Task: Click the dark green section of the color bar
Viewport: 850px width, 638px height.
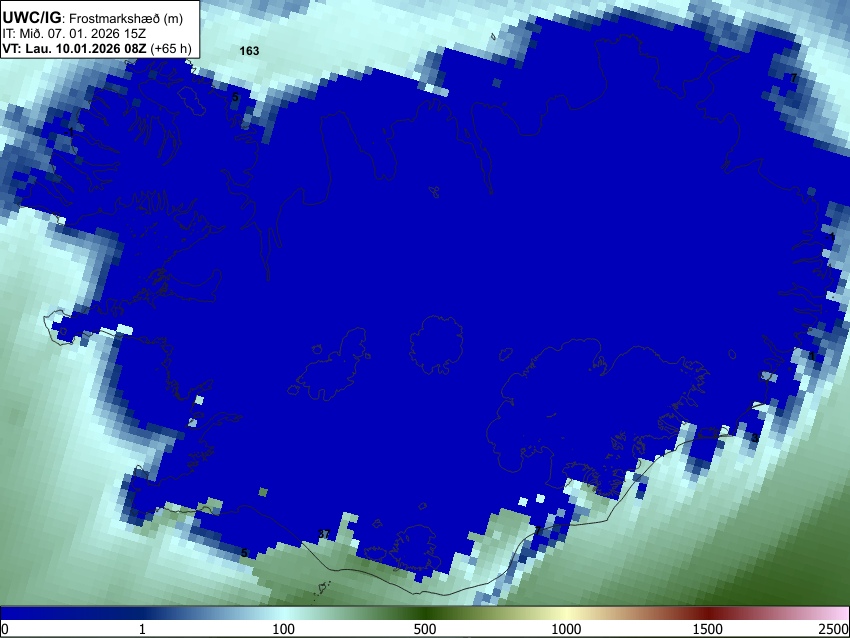Action: 425,614
